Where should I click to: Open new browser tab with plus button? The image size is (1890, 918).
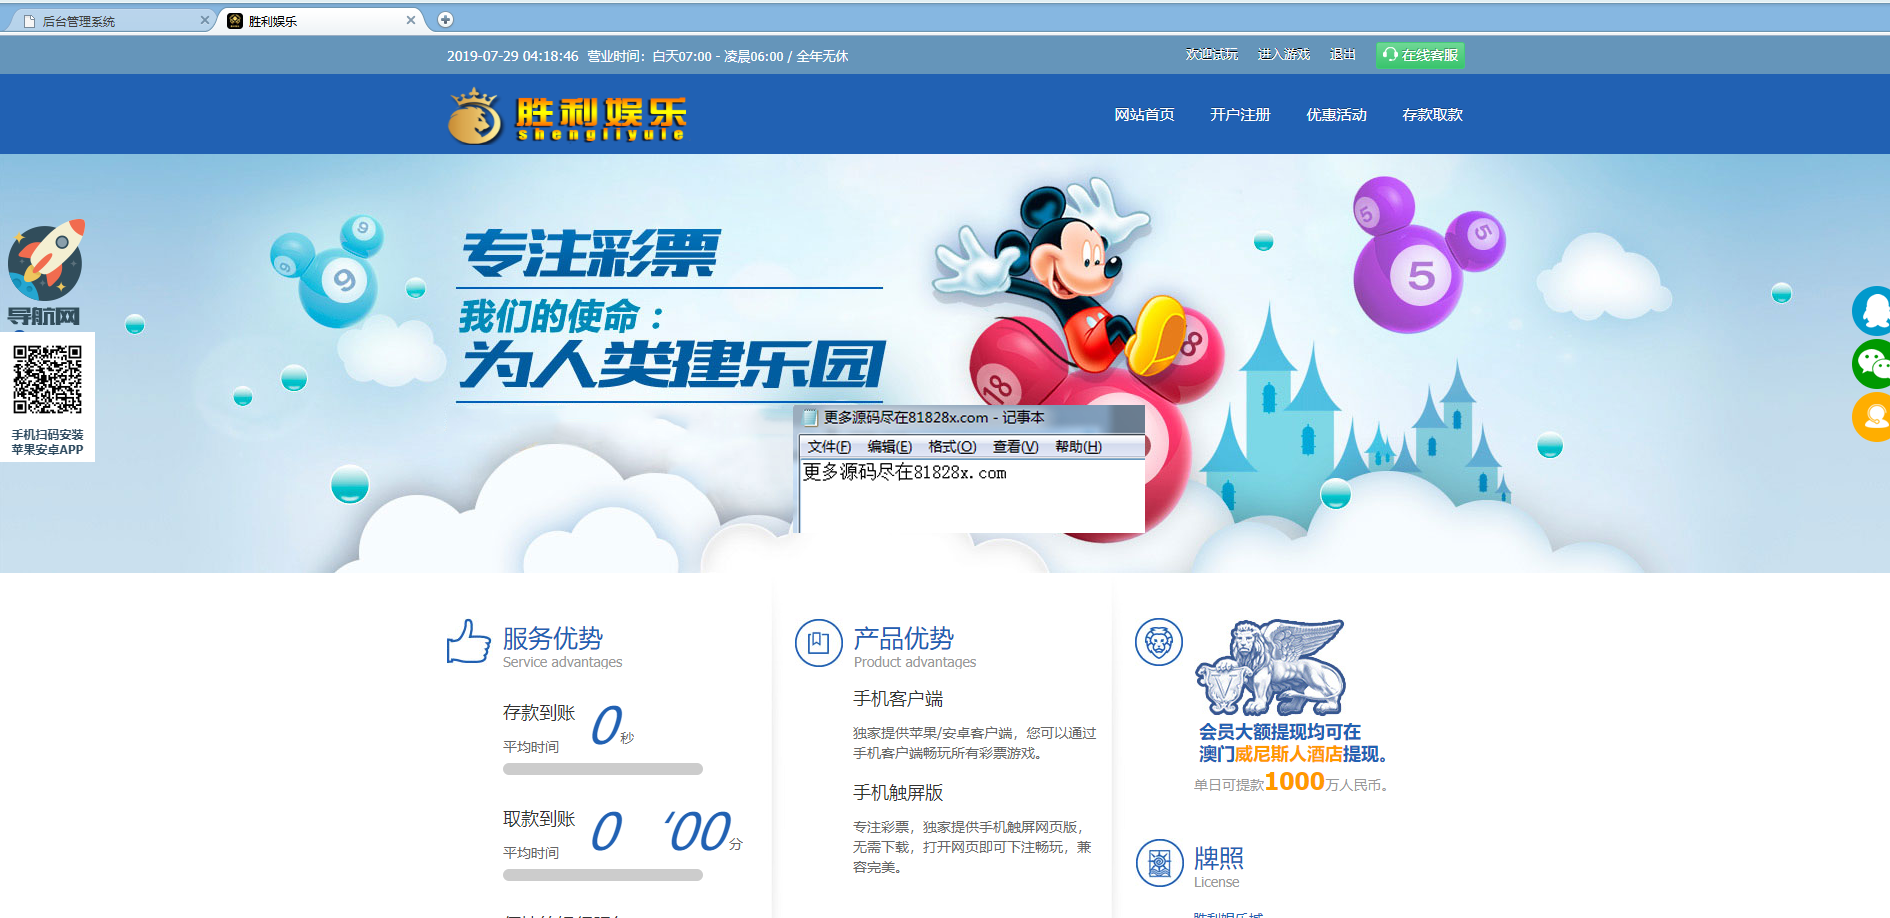[x=446, y=20]
